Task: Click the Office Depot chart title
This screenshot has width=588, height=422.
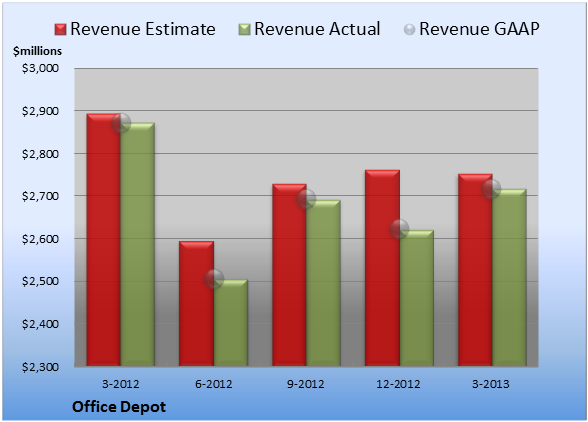Action: tap(119, 407)
